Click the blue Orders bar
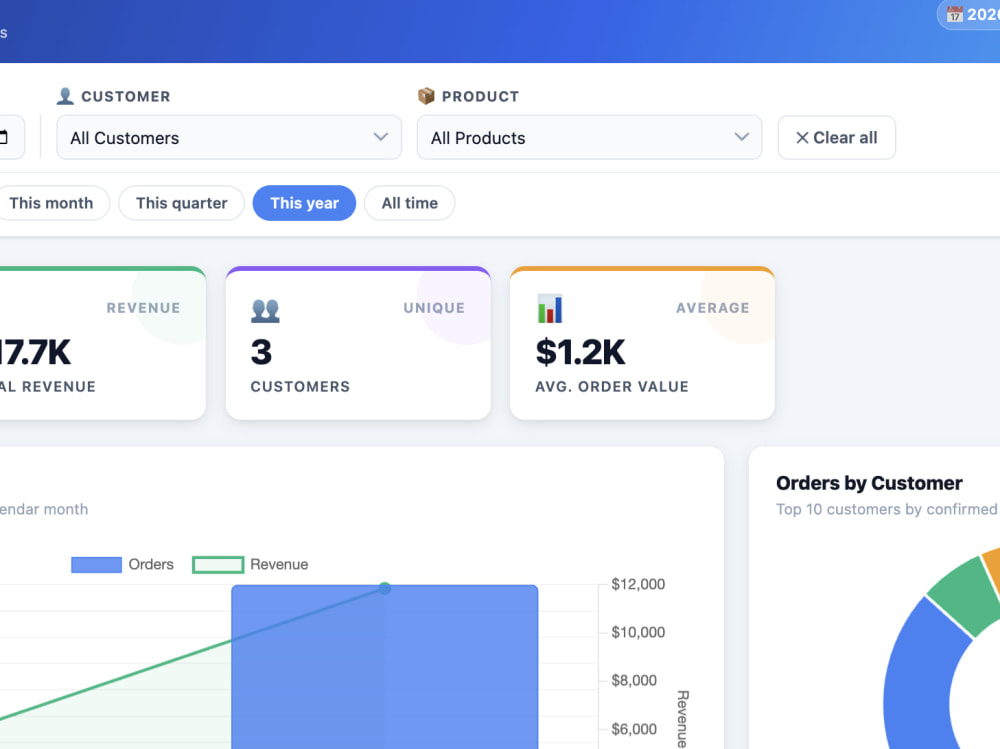Screen dimensions: 1000x749 coord(385,667)
